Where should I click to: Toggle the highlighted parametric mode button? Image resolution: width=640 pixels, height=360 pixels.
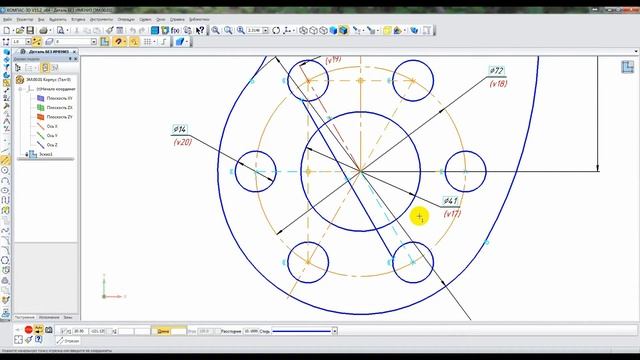point(134,42)
